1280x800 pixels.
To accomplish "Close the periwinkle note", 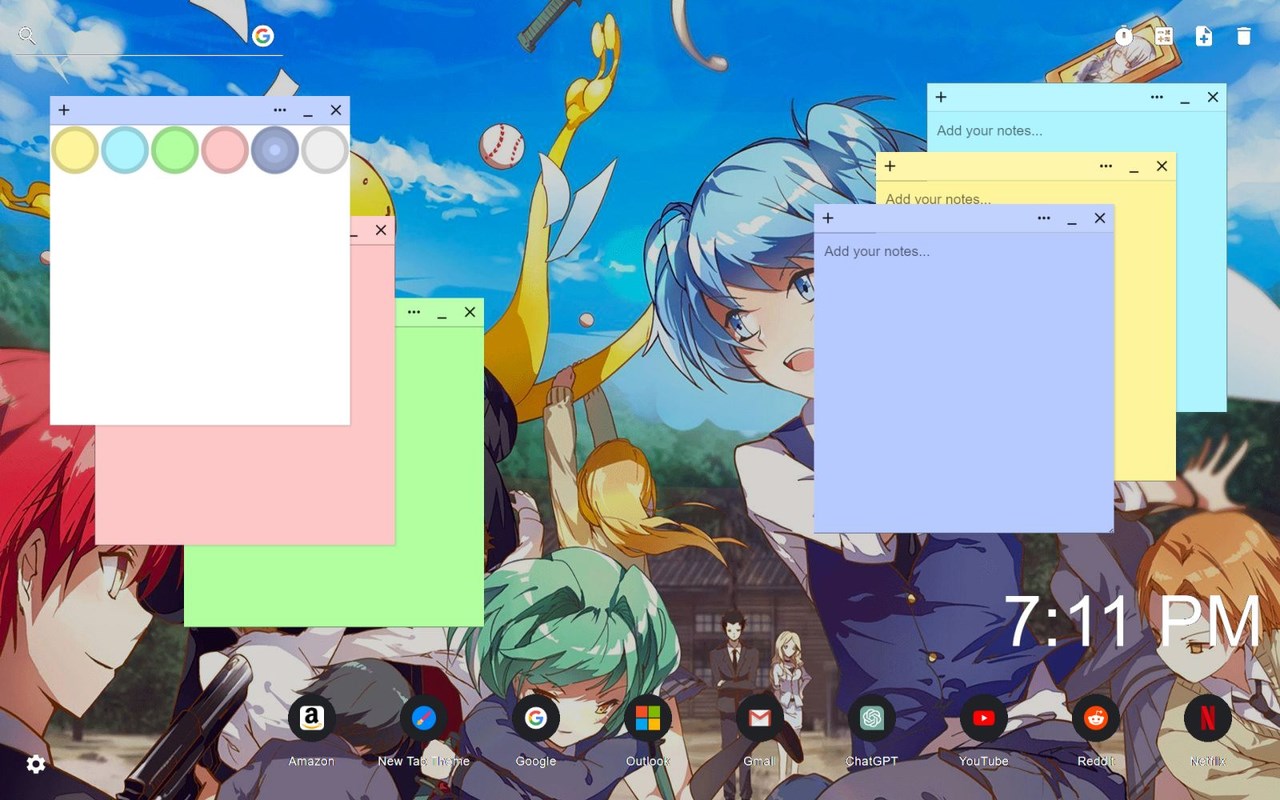I will point(1100,218).
